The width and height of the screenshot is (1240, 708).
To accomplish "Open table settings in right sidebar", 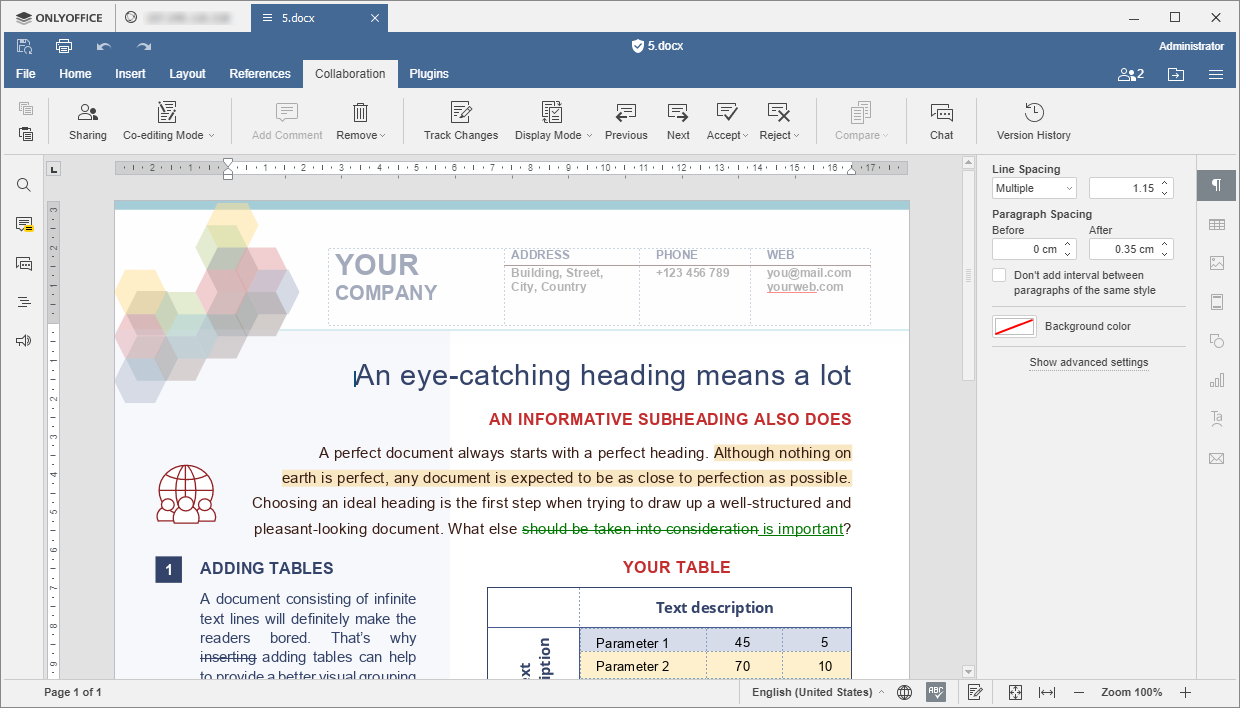I will (x=1216, y=225).
